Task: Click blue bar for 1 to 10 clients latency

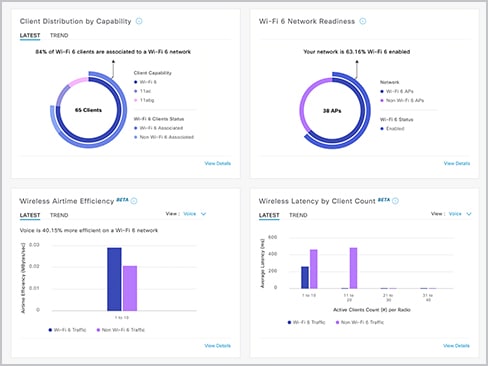Action: pos(305,277)
